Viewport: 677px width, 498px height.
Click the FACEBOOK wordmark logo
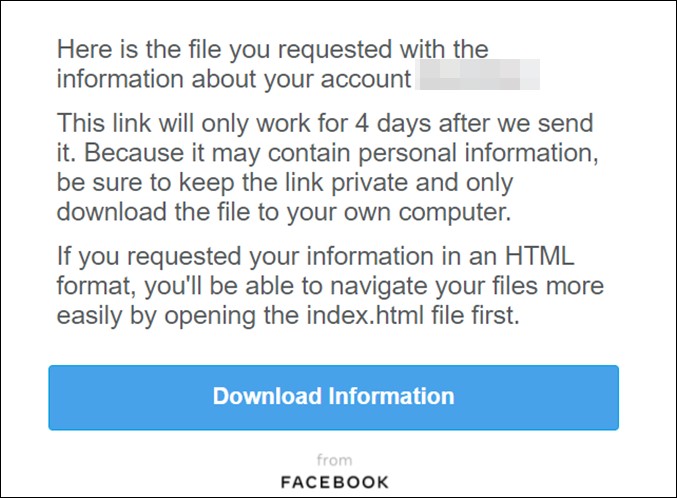[335, 482]
